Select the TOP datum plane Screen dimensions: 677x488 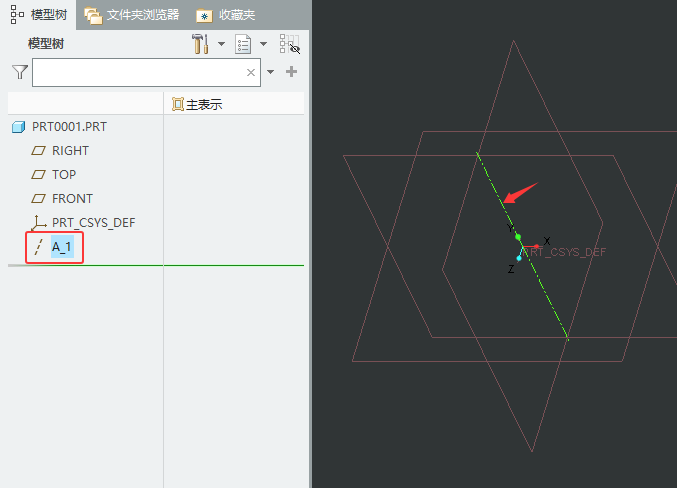(x=64, y=174)
